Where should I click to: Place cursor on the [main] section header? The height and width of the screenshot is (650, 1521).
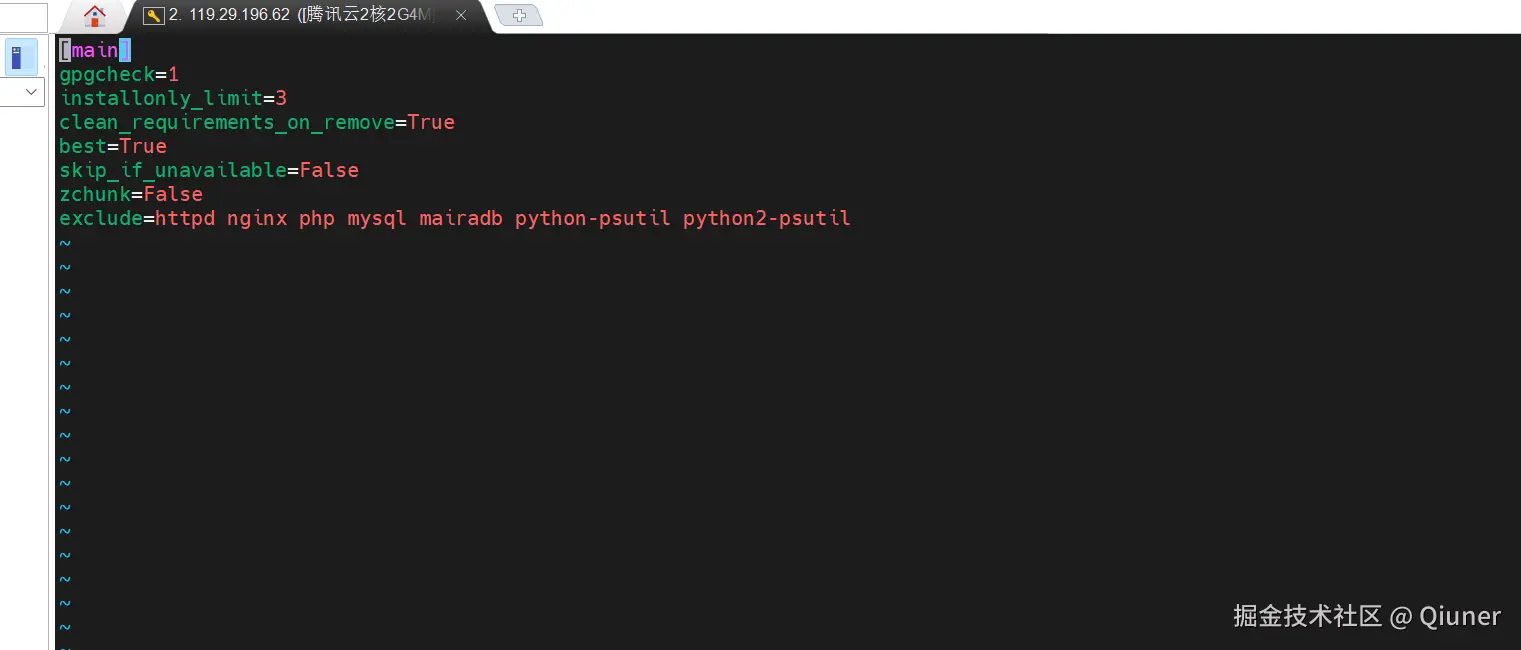click(x=93, y=49)
